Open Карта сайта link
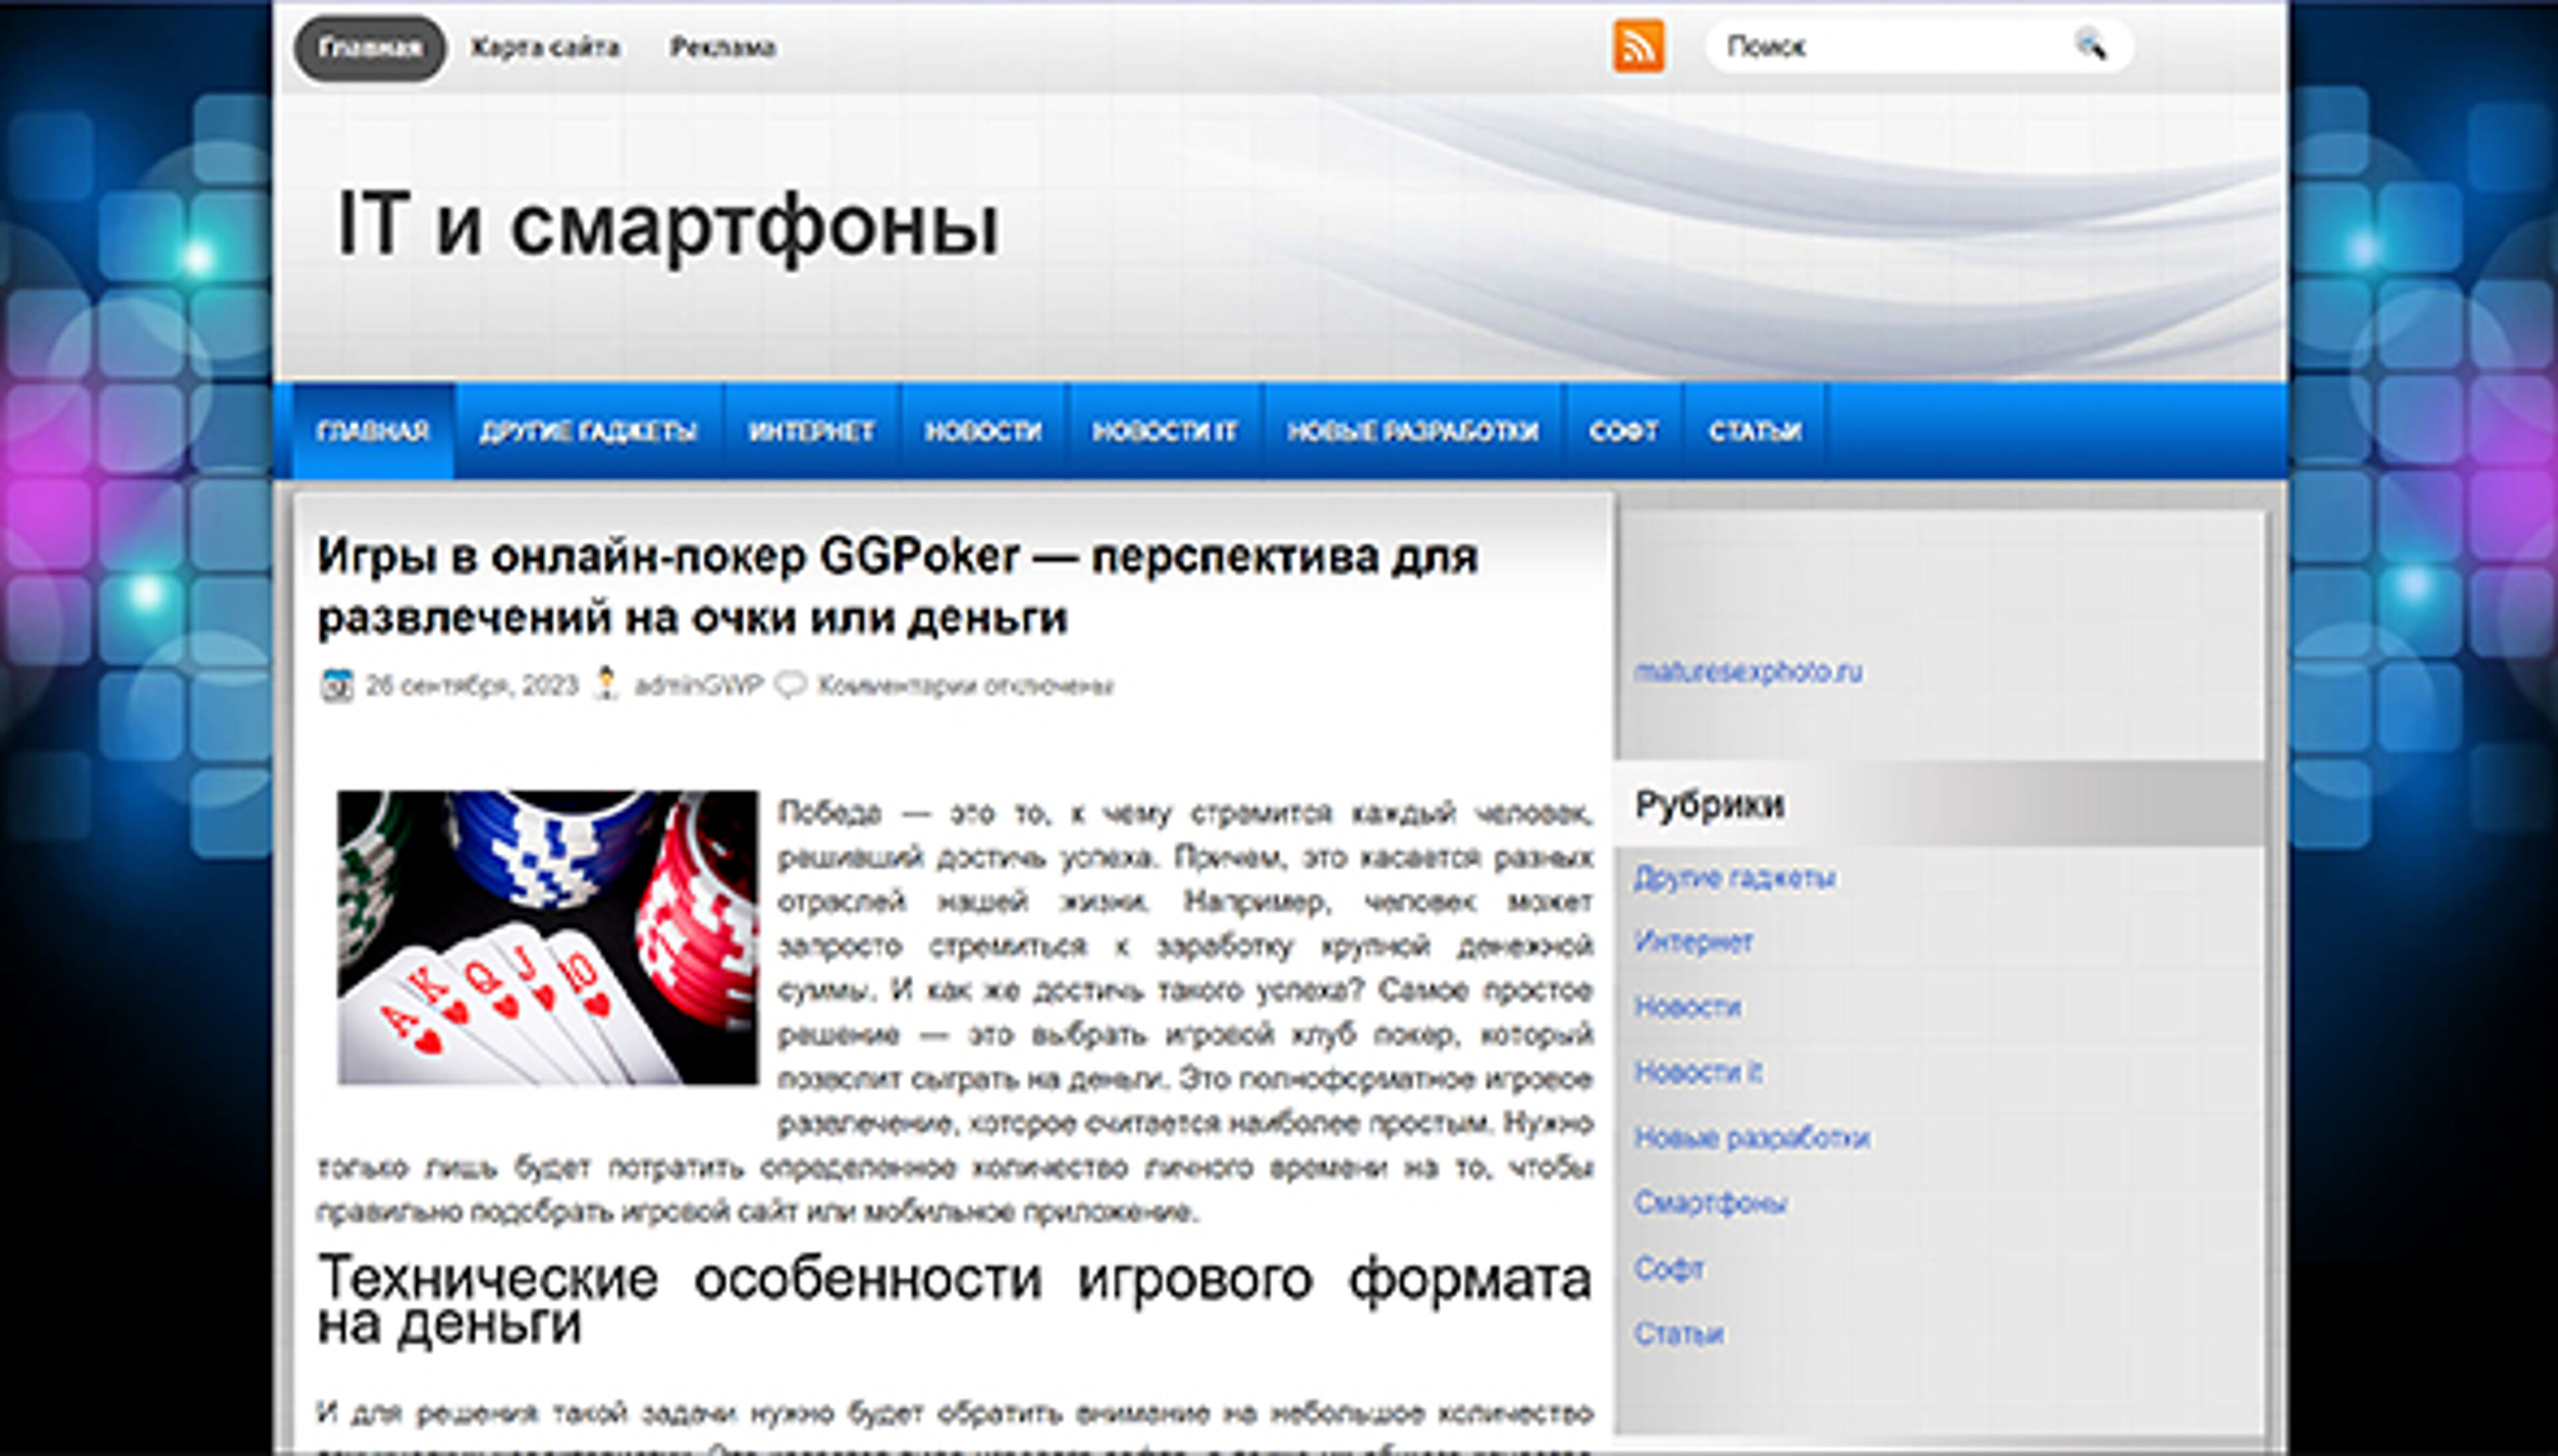The image size is (2558, 1456). coord(545,48)
